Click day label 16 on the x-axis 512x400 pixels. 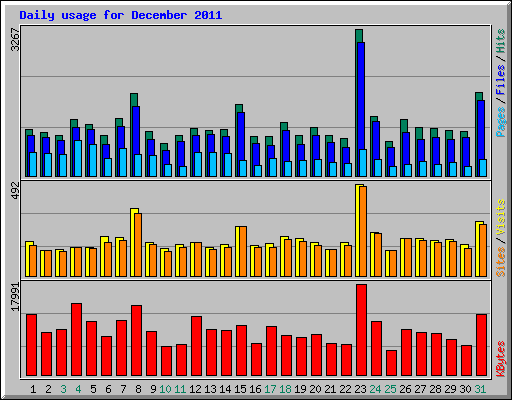pyautogui.click(x=255, y=389)
